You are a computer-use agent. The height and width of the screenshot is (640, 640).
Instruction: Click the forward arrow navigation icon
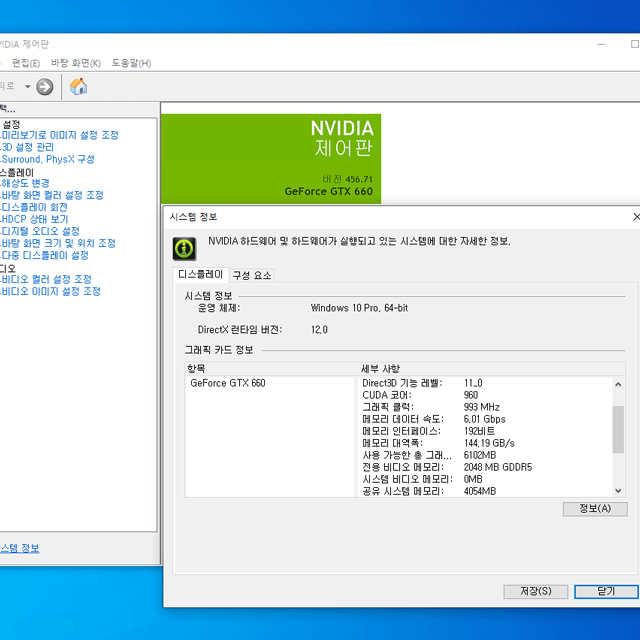click(44, 87)
